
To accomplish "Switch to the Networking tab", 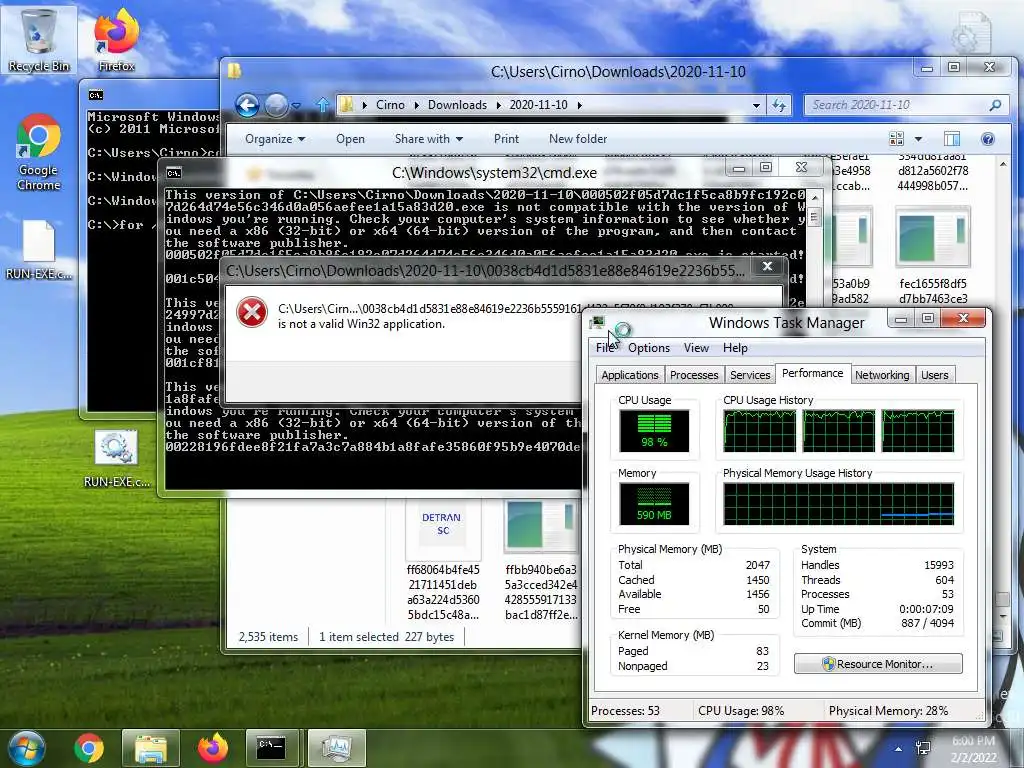I will pos(882,375).
